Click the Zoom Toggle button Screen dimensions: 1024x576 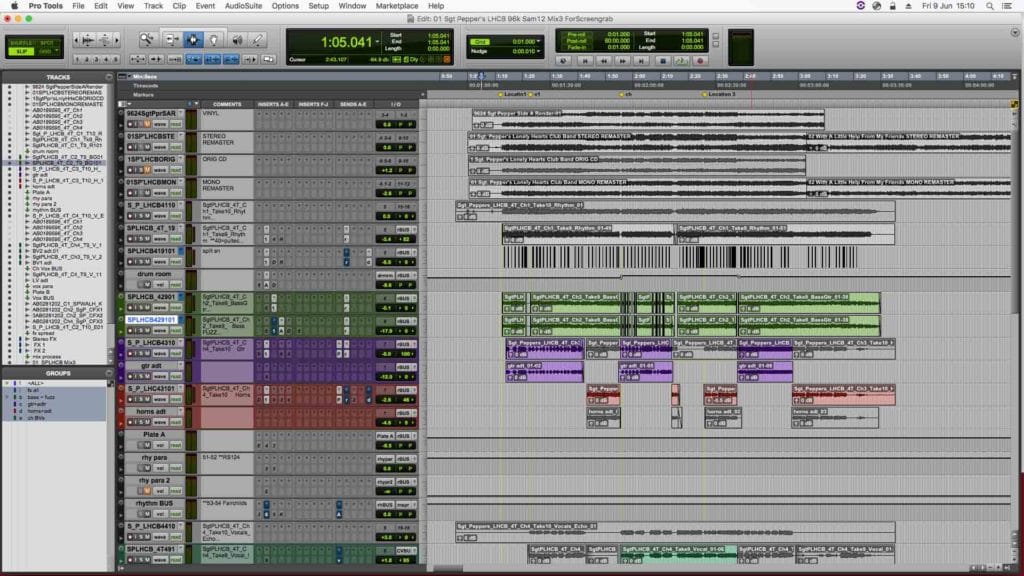pyautogui.click(x=138, y=59)
